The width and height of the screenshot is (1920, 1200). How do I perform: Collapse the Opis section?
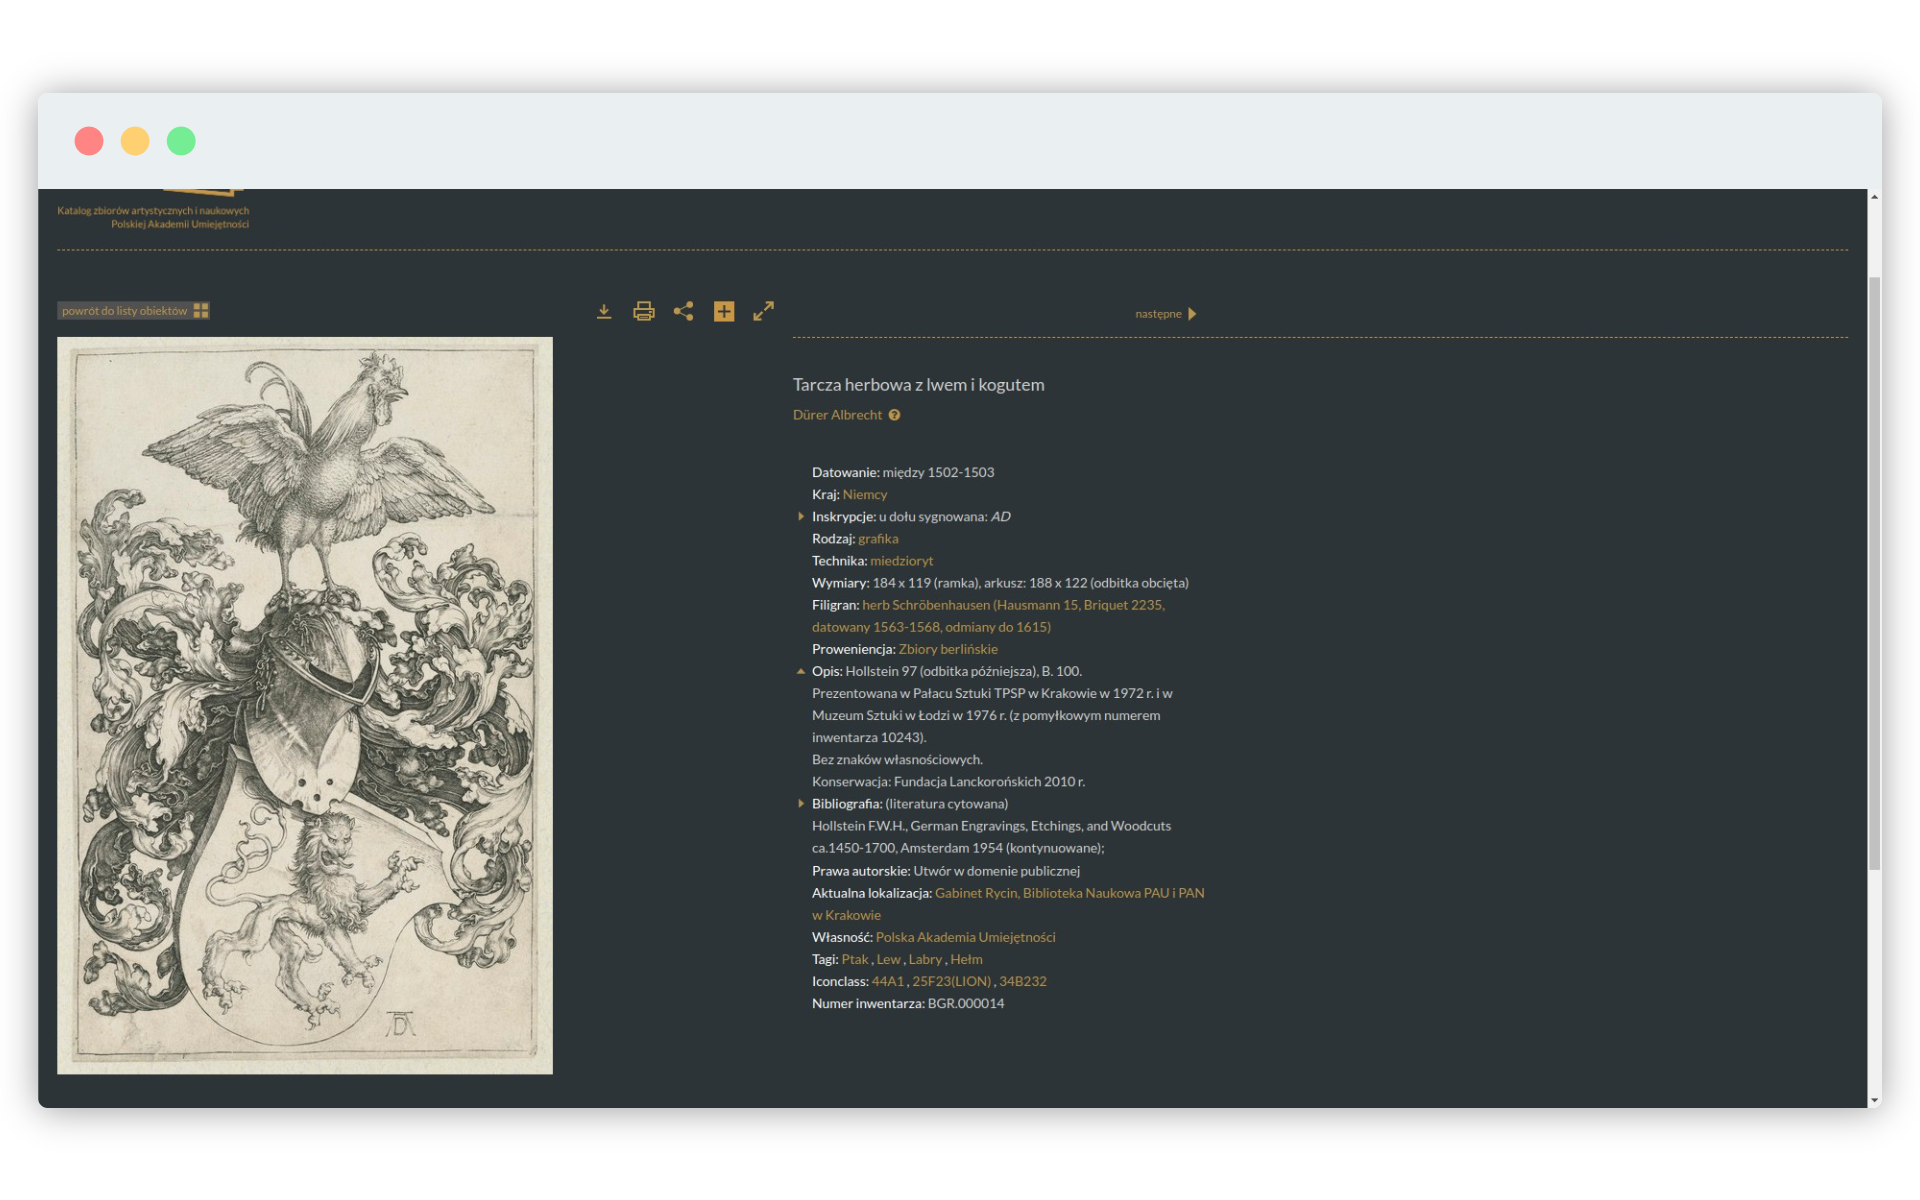(x=801, y=671)
